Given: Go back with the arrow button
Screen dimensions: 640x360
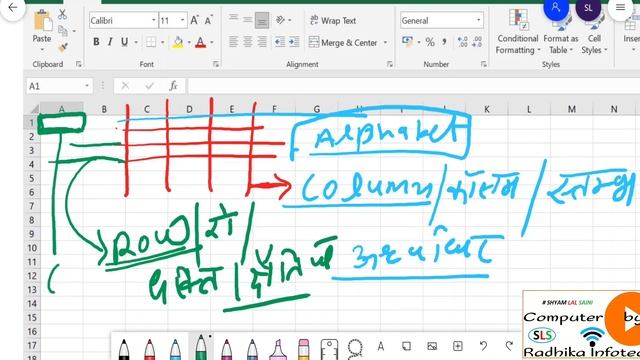Looking at the screenshot, I should 13,8.
